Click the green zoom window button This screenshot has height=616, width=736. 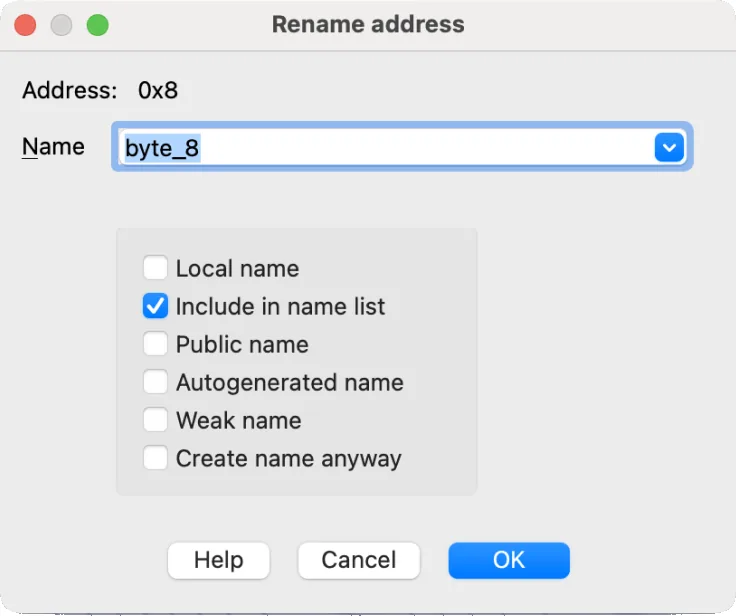tap(98, 25)
